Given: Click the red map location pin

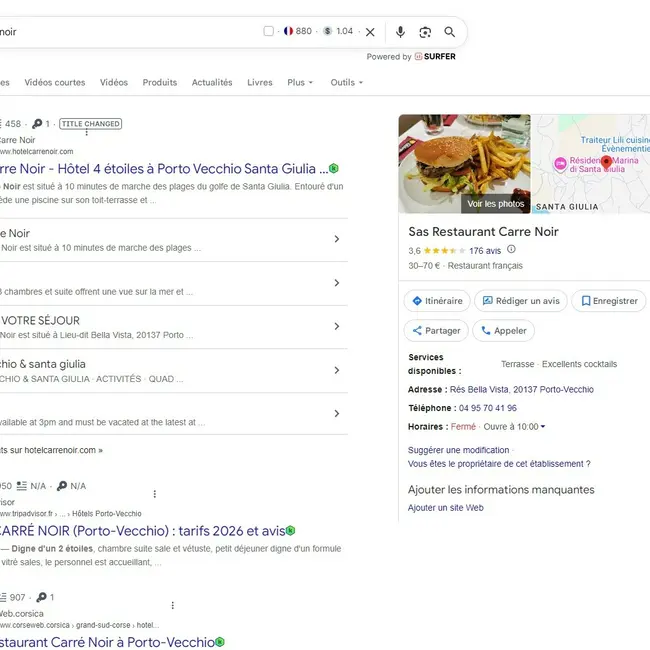Looking at the screenshot, I should click(x=606, y=162).
